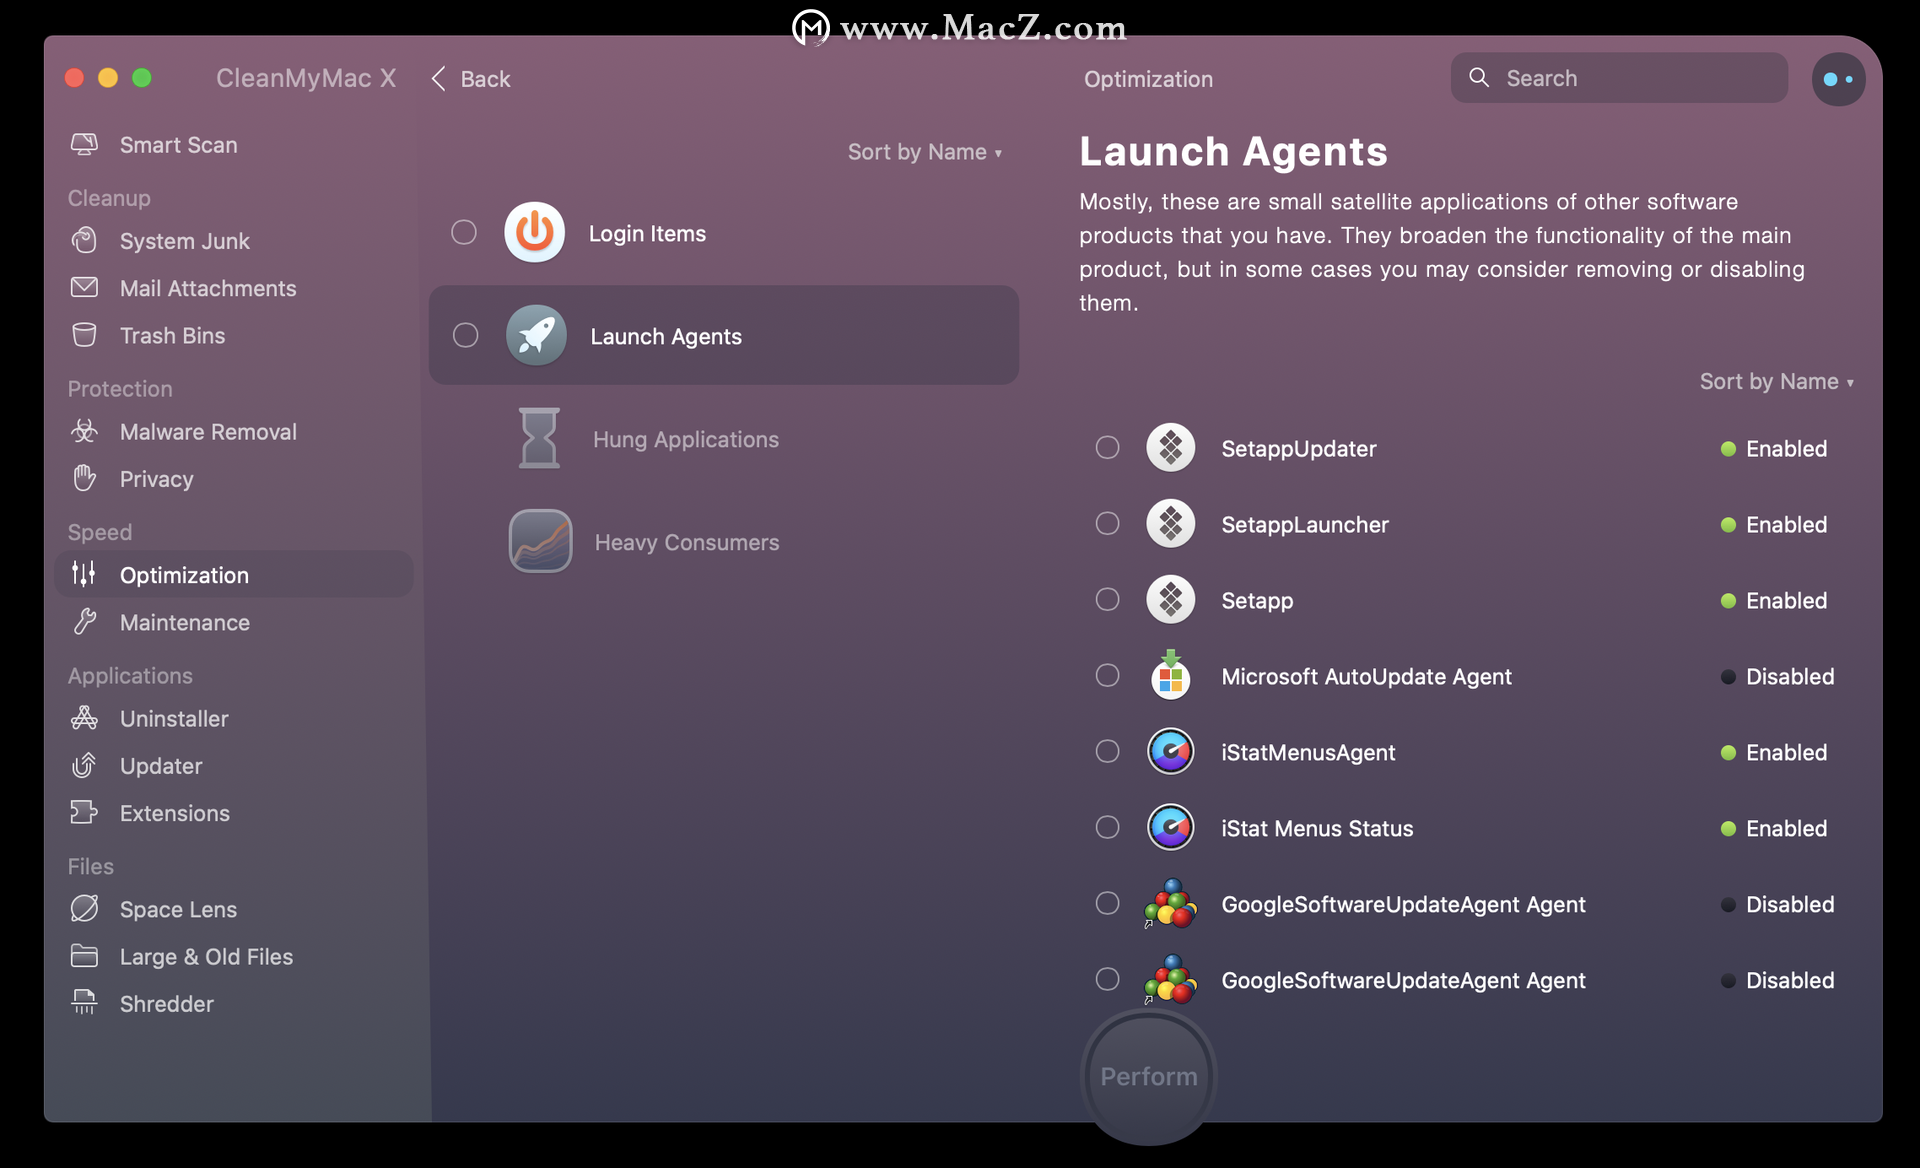1920x1168 pixels.
Task: Click the Mail Attachments envelope icon
Action: (x=85, y=288)
